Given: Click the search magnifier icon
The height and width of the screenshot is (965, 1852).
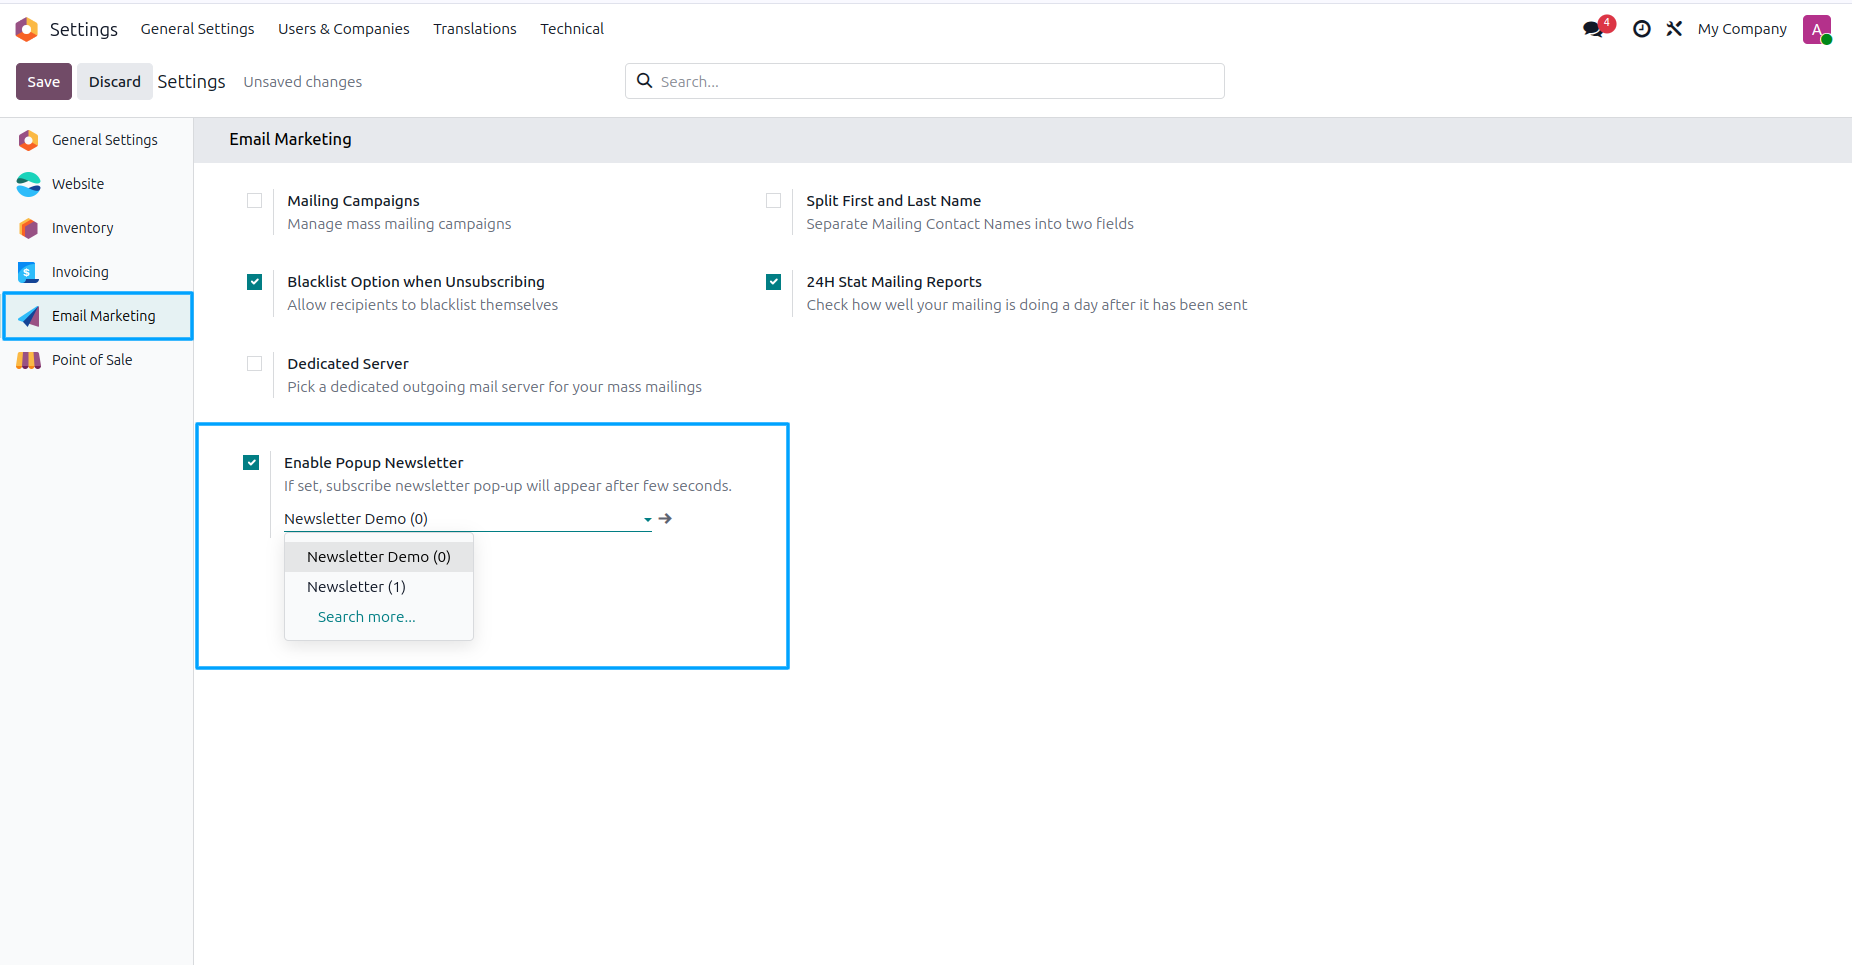Looking at the screenshot, I should point(645,81).
